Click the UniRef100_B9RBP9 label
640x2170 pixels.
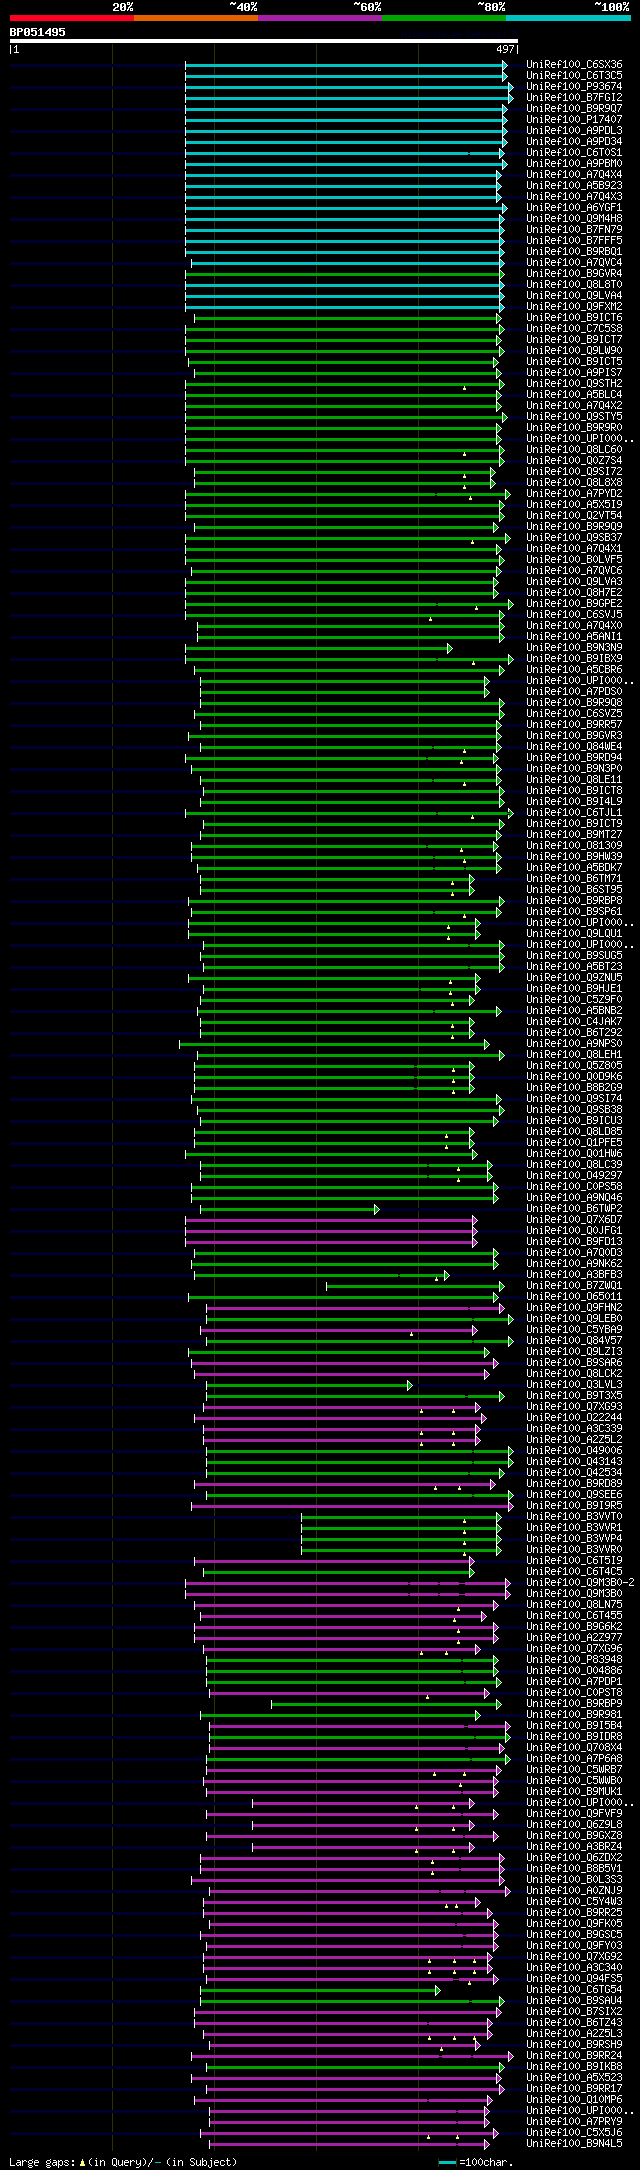574,1704
